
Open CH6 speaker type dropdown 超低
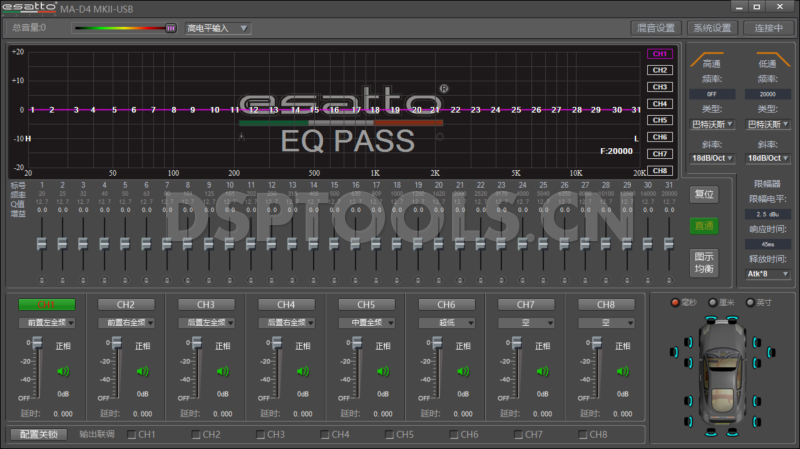(x=447, y=322)
